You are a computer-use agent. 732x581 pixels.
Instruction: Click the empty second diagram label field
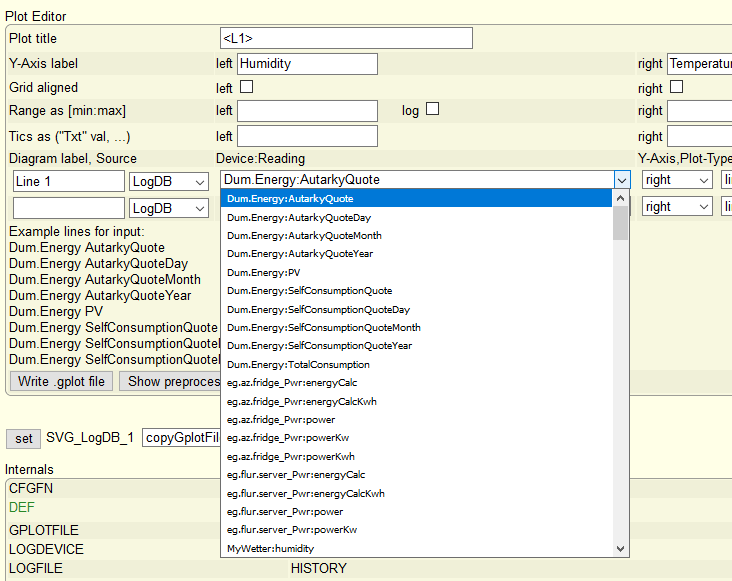pos(69,208)
